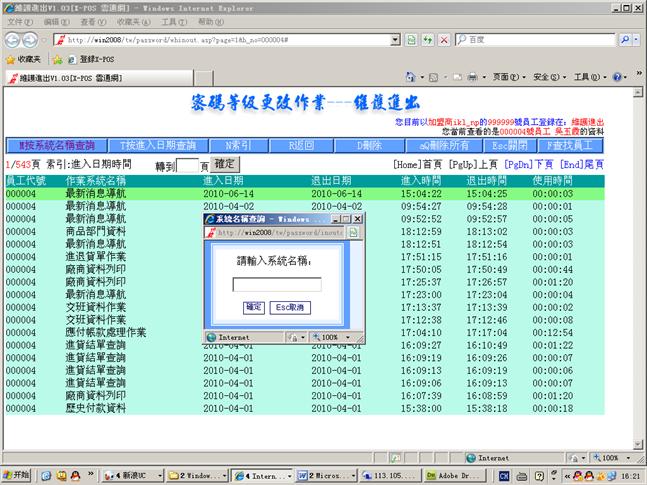647x485 pixels.
Task: Click the 確定 button in the popup dialog
Action: 254,308
